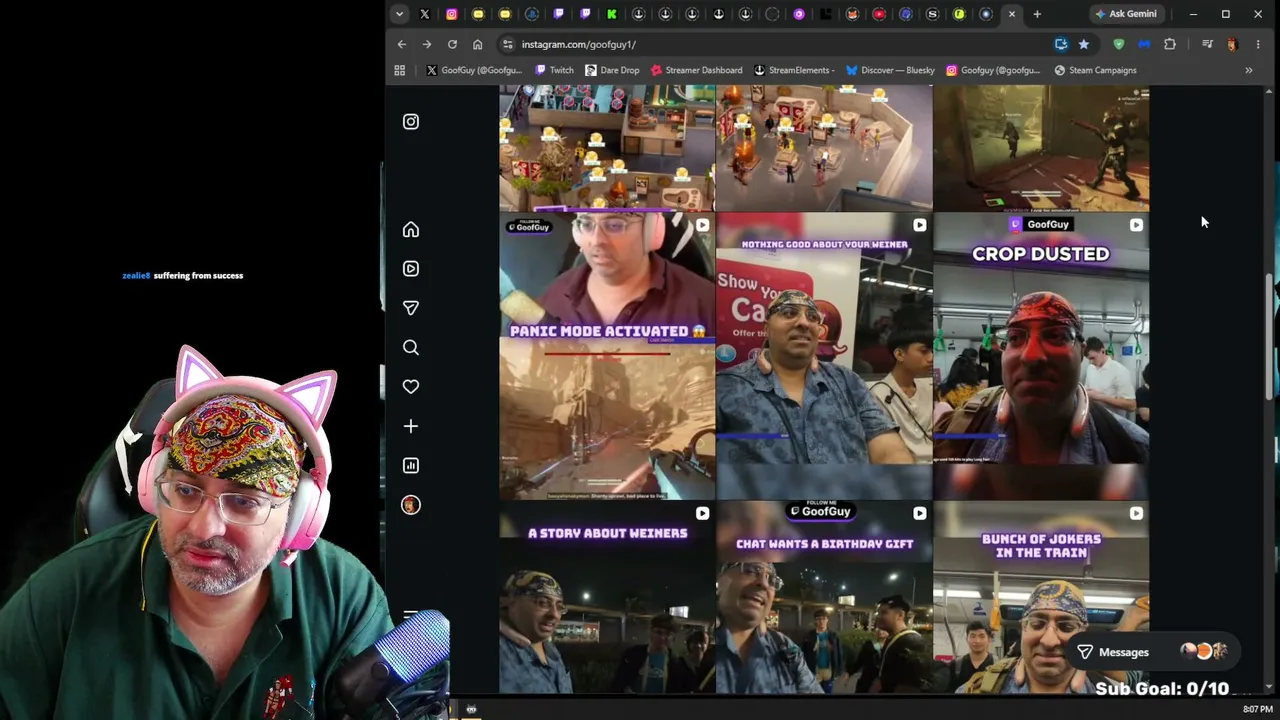Switch to the Kick tab
1280x720 pixels.
point(612,14)
